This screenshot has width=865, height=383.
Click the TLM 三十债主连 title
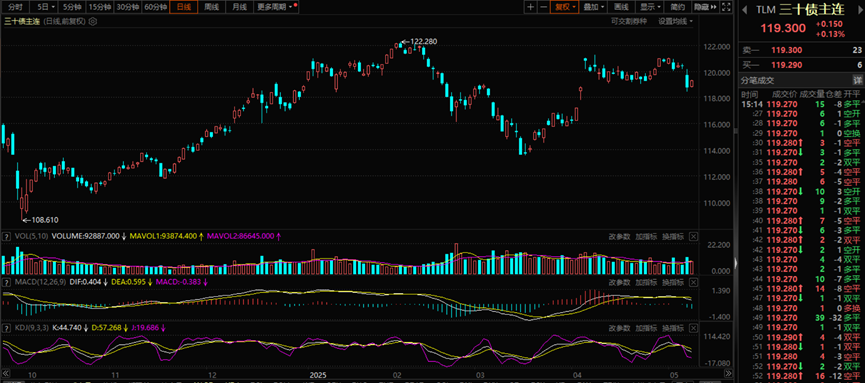tap(800, 9)
